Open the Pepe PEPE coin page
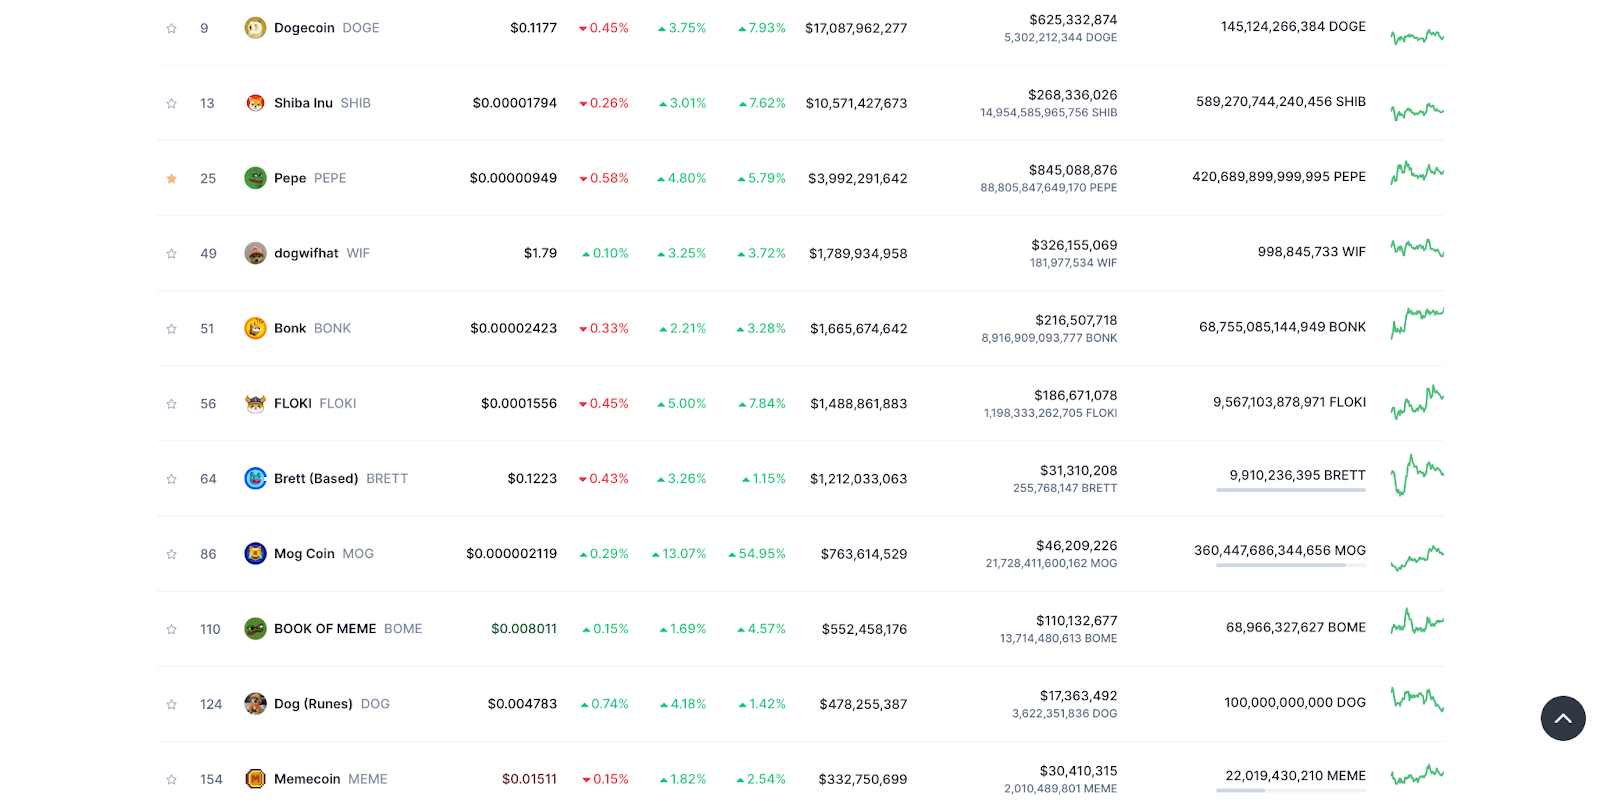The width and height of the screenshot is (1600, 812). [x=310, y=178]
